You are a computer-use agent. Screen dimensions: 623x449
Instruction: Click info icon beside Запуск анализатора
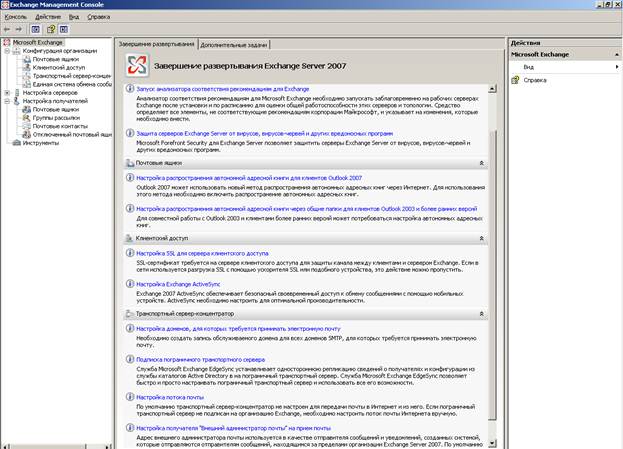(130, 89)
